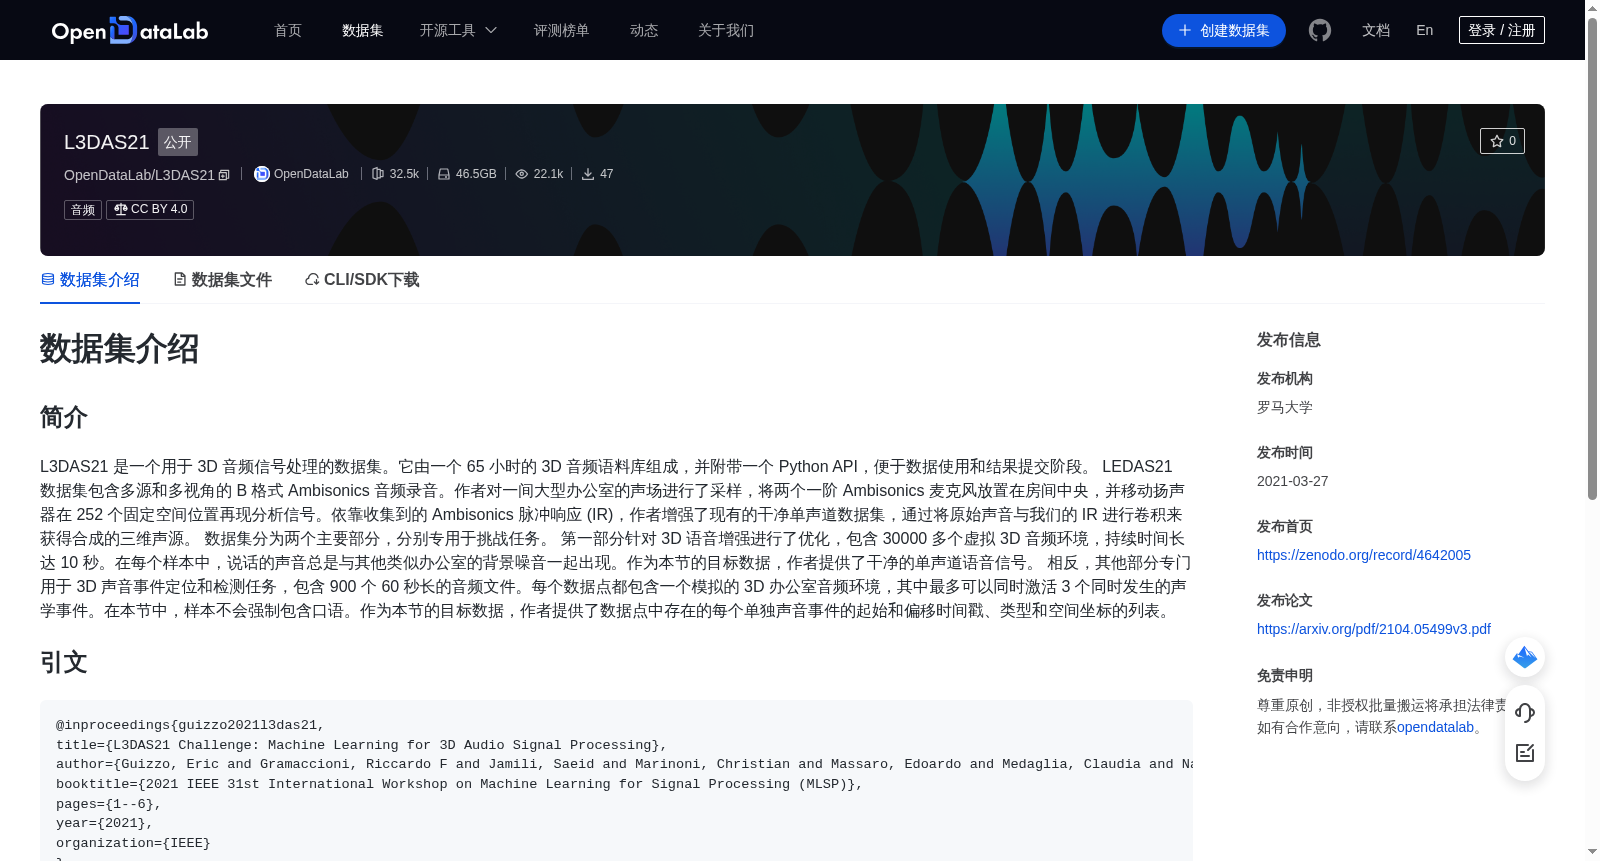Click the file count icon next to 32.5k

(x=378, y=174)
